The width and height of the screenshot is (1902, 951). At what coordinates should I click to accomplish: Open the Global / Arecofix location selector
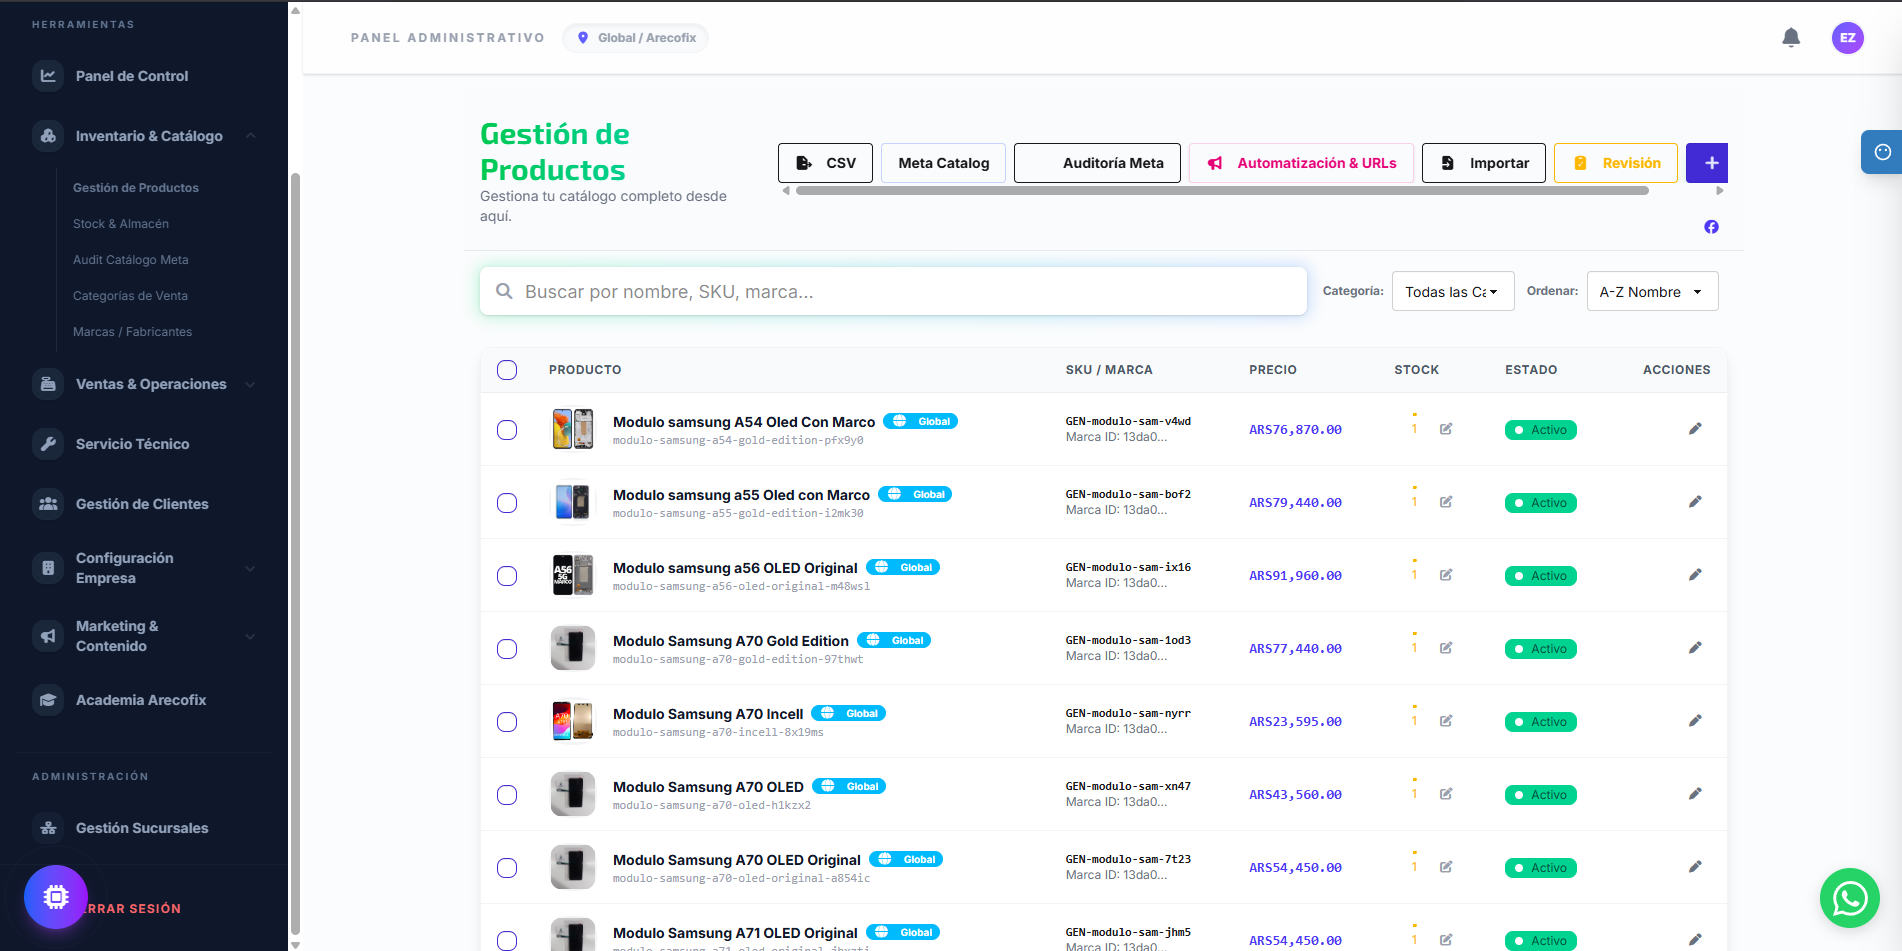(x=636, y=38)
